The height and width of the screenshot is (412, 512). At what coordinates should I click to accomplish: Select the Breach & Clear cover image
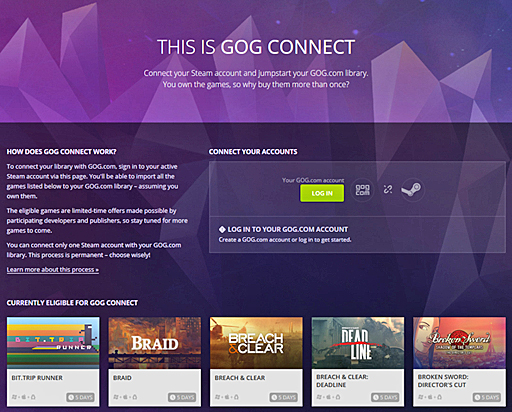tap(256, 343)
